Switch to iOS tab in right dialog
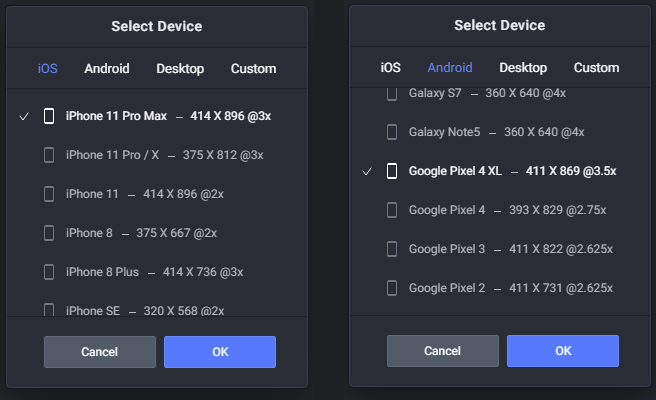Image resolution: width=656 pixels, height=400 pixels. click(x=391, y=67)
